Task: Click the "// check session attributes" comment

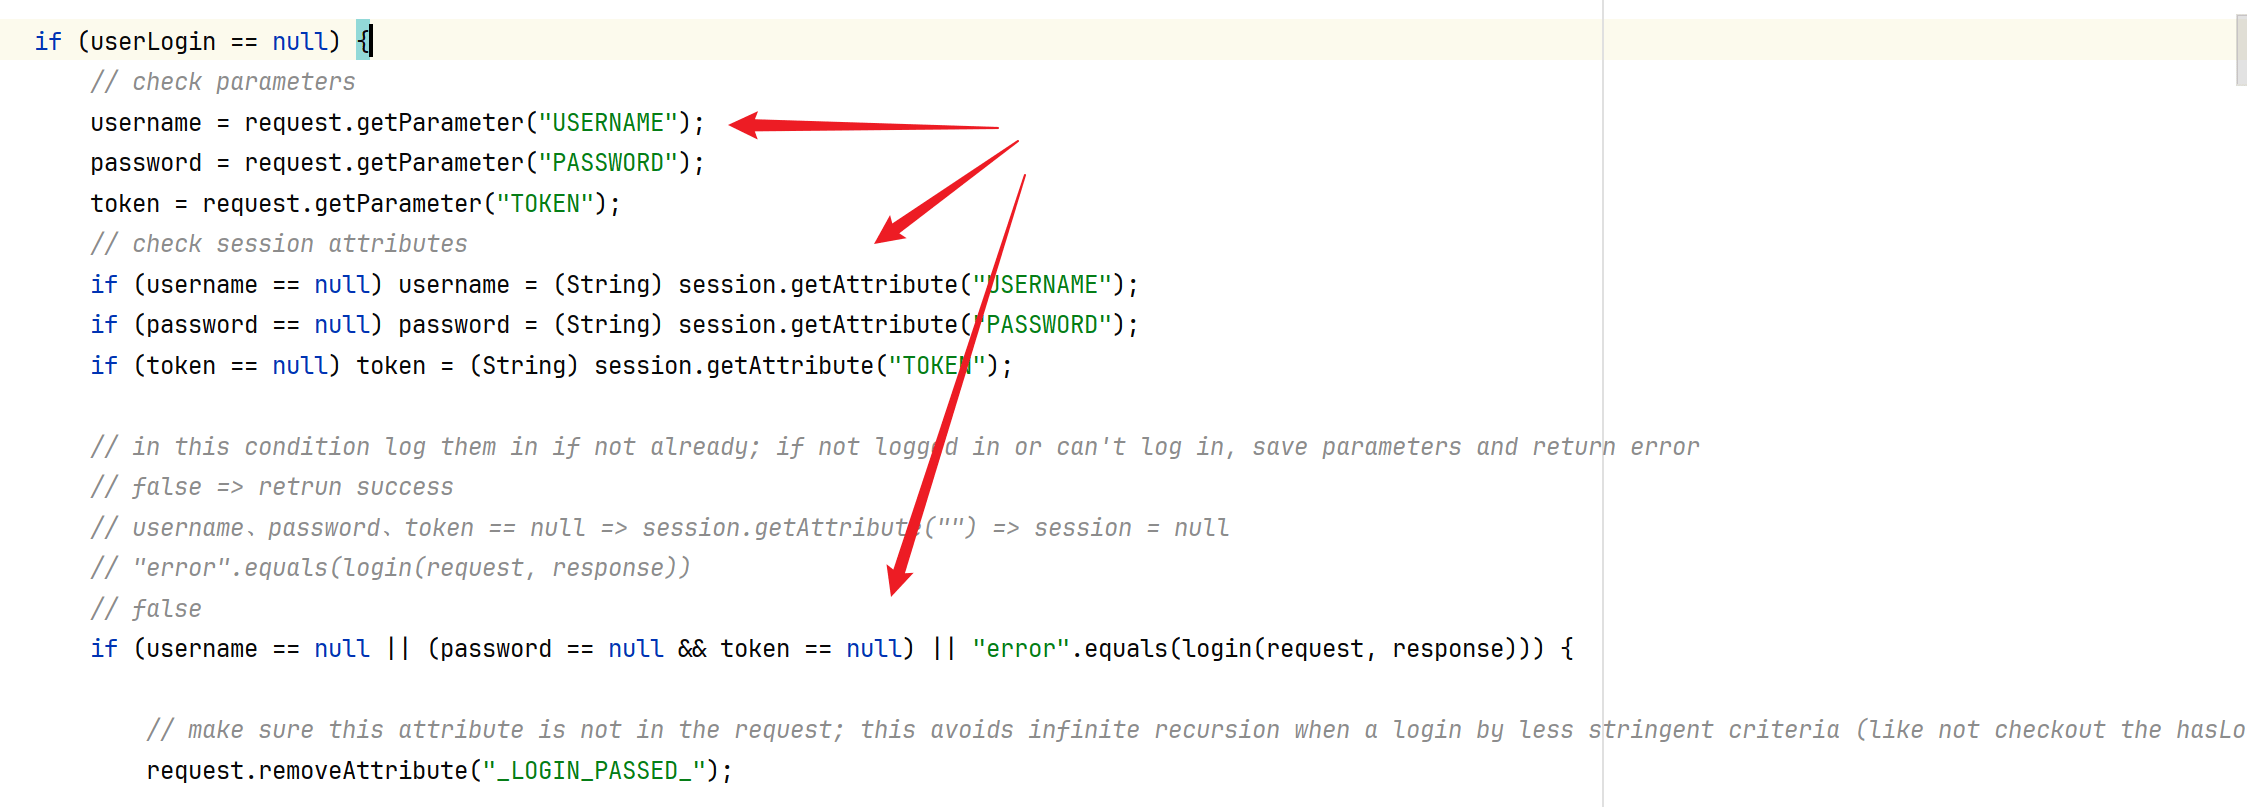Action: click(x=279, y=244)
